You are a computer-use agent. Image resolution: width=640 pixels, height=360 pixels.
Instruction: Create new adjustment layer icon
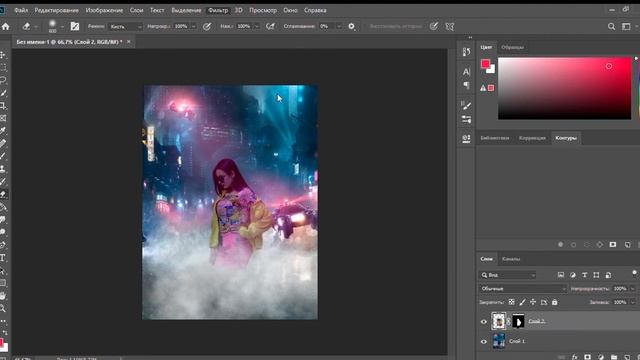click(601, 357)
